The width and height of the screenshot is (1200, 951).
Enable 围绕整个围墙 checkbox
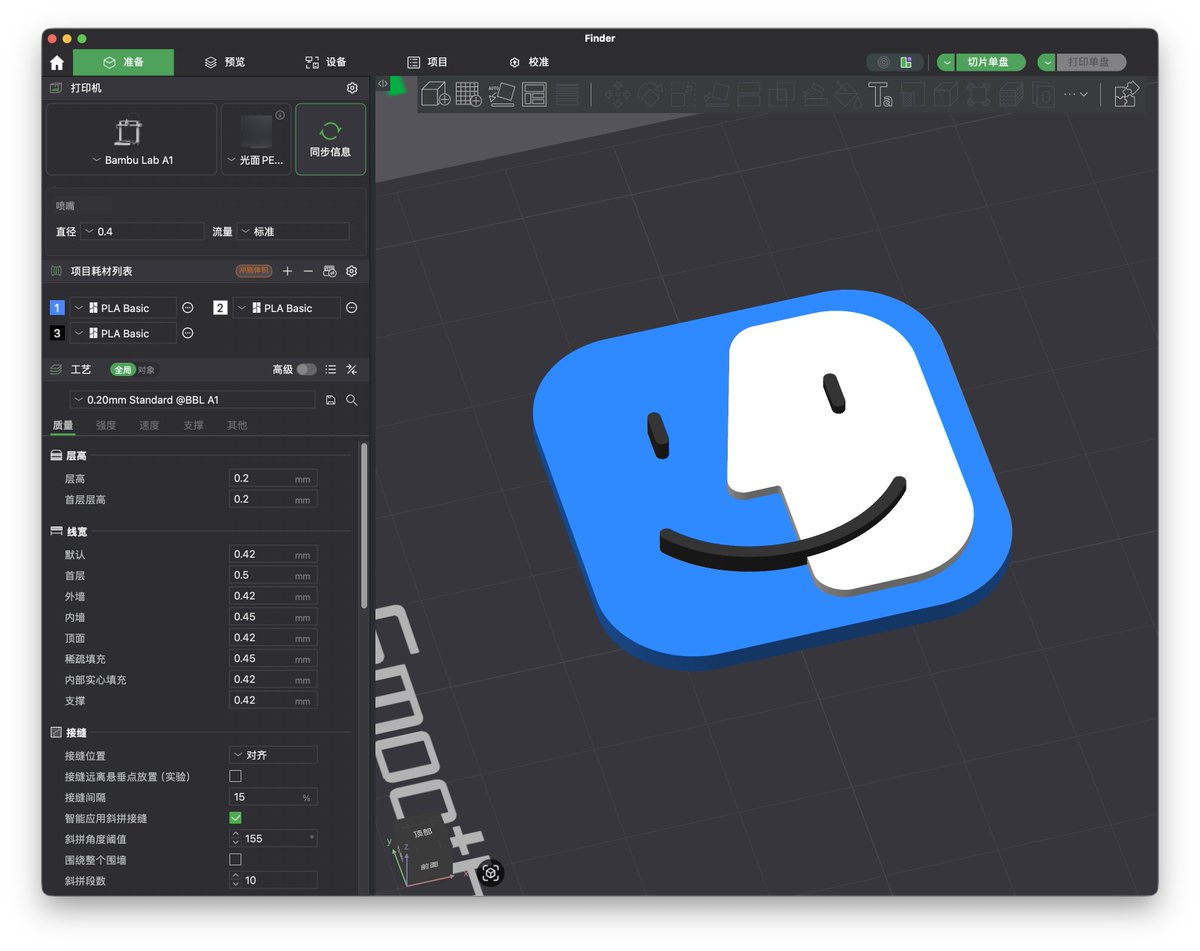pyautogui.click(x=236, y=860)
